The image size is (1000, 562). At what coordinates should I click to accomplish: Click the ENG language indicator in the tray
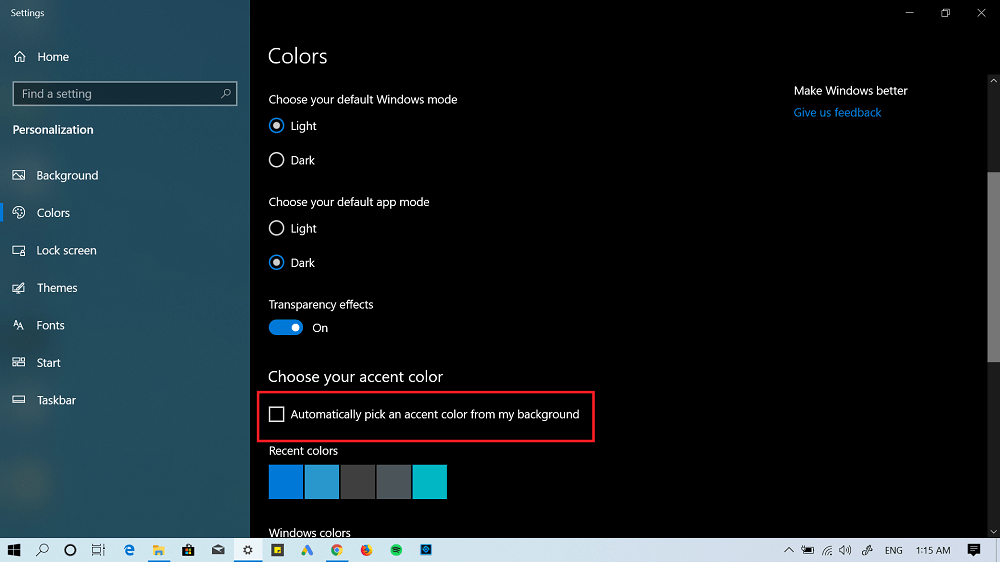pos(893,550)
